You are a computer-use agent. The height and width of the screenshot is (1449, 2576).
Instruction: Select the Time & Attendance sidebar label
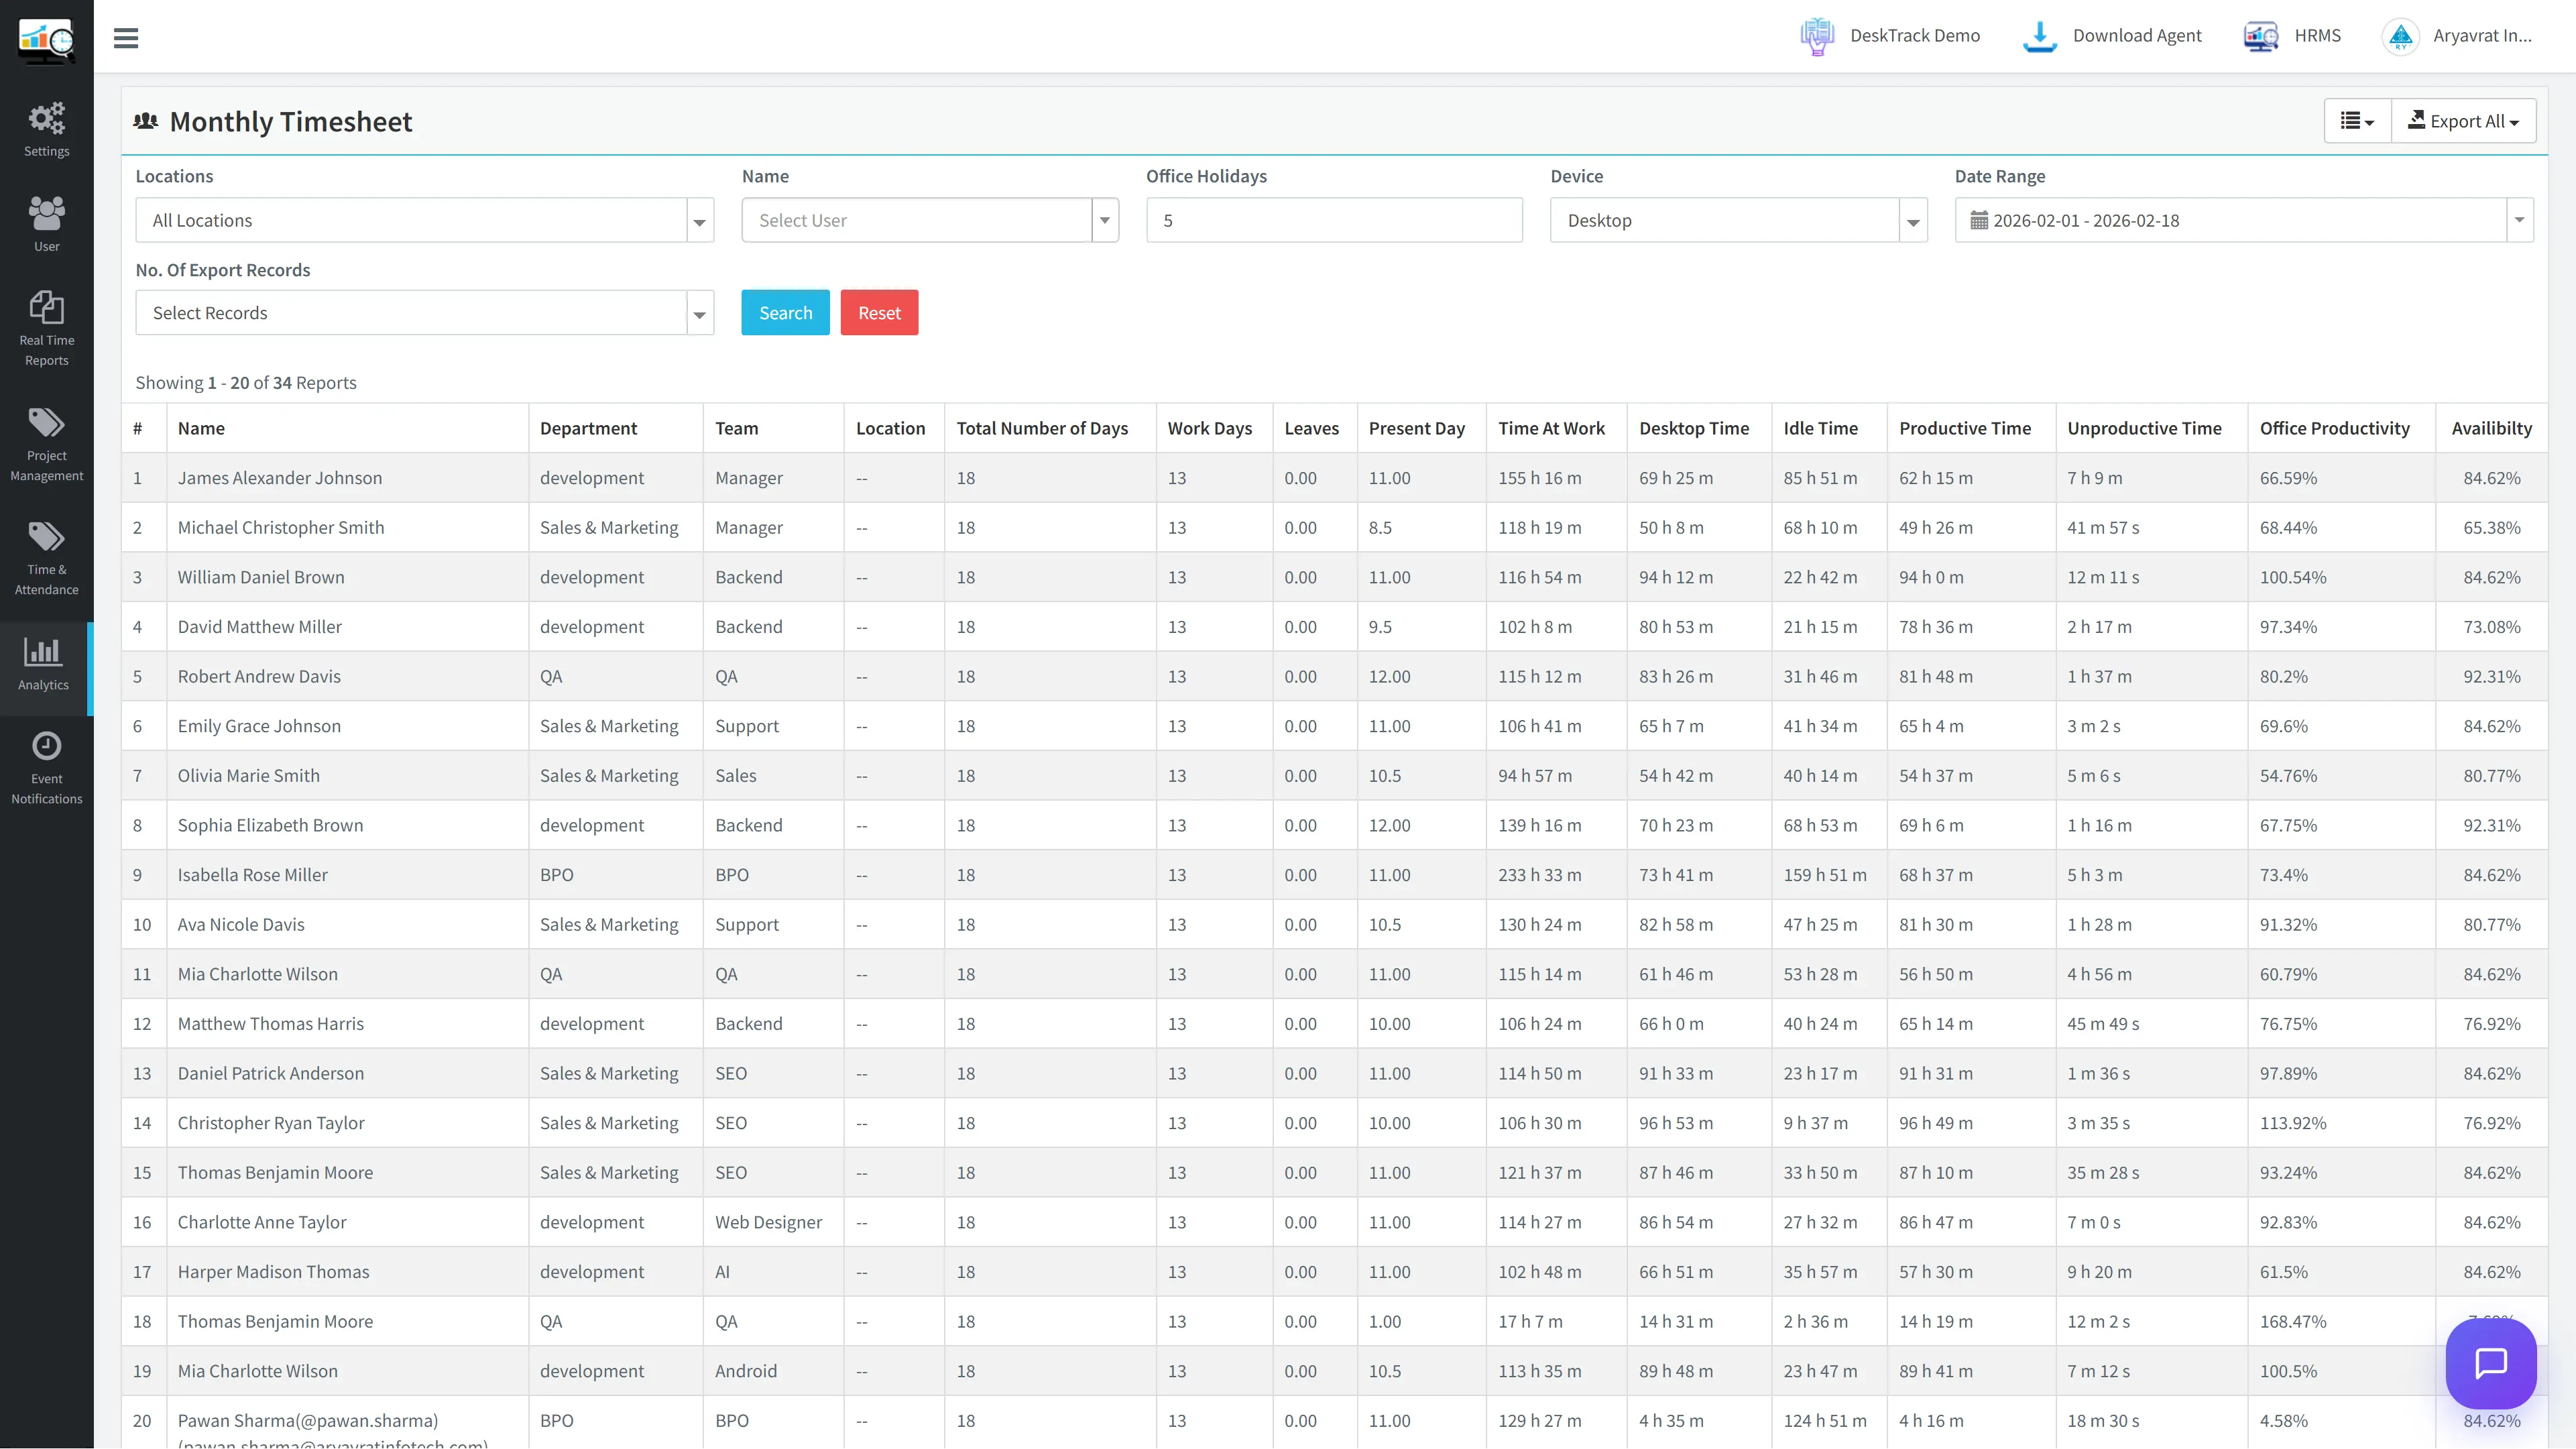(46, 580)
